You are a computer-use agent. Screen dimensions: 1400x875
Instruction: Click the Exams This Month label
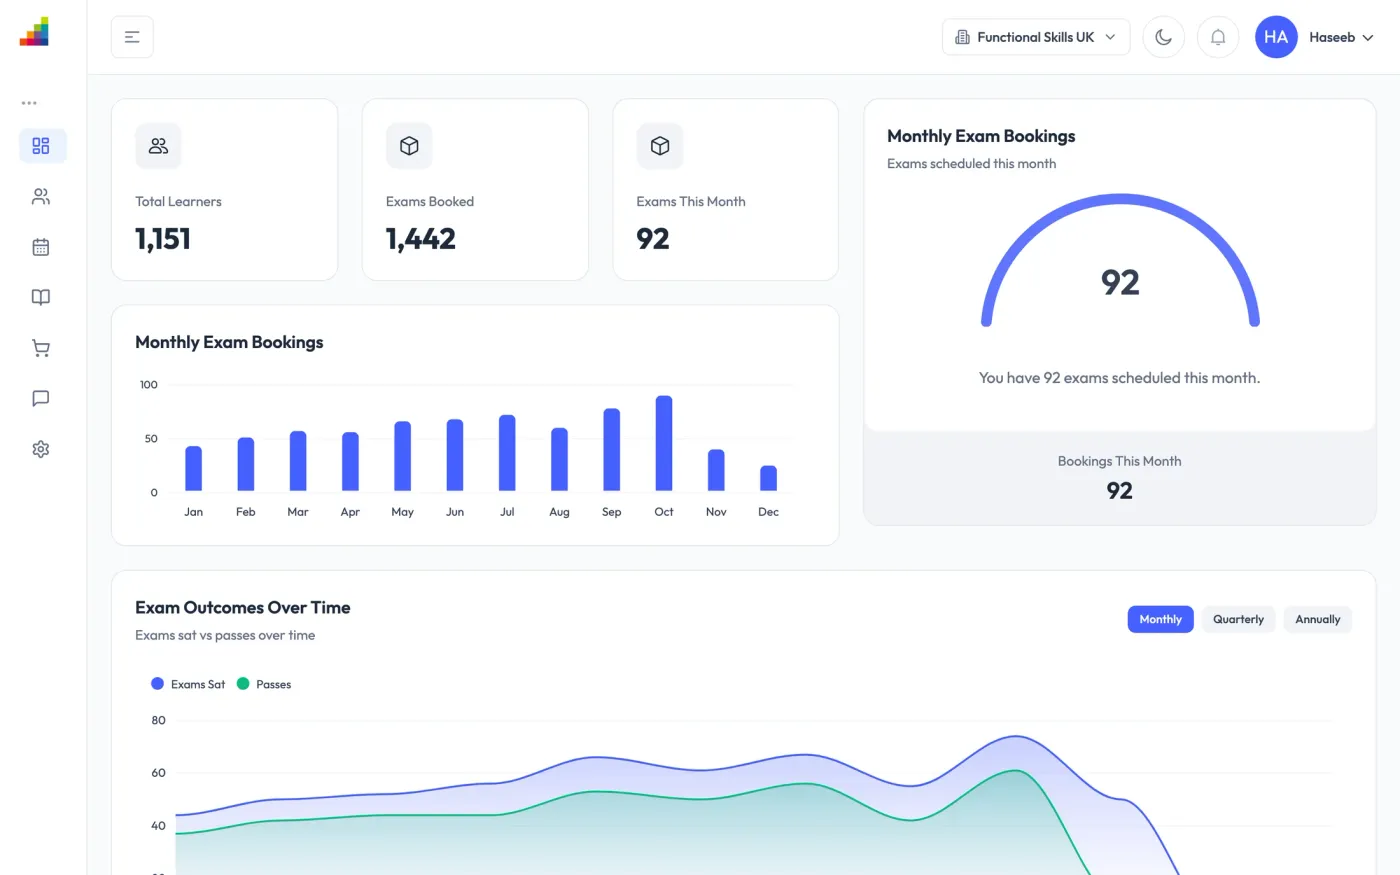point(691,201)
